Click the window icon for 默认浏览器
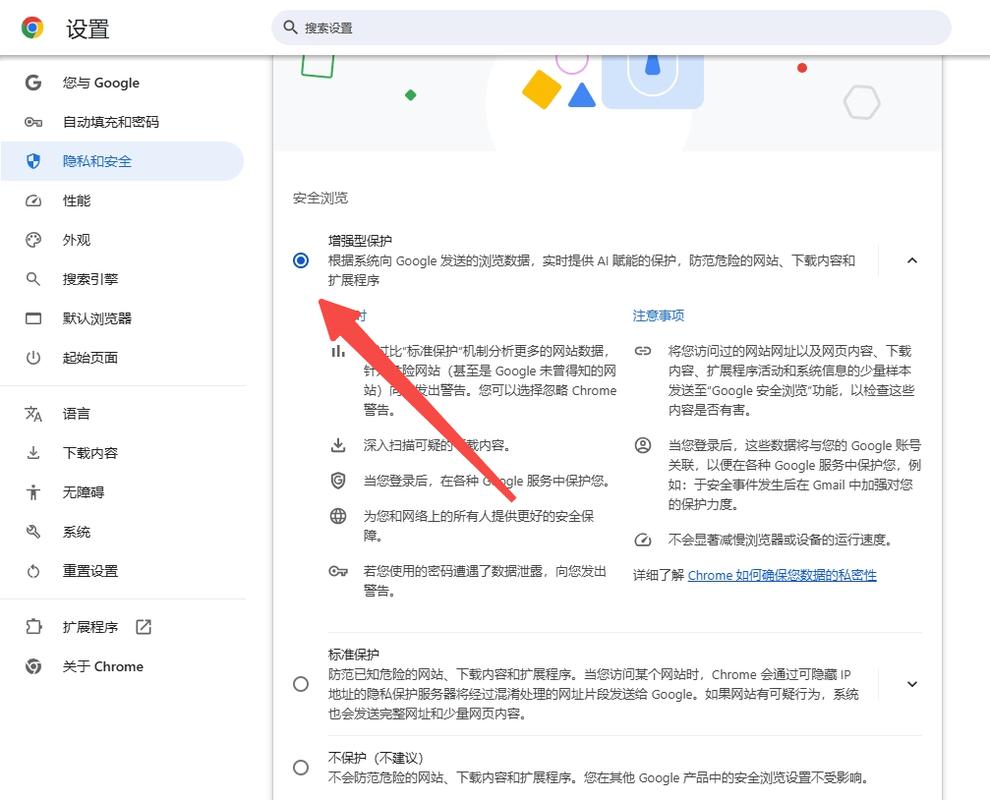Screen dimensions: 990x800 coord(33,318)
